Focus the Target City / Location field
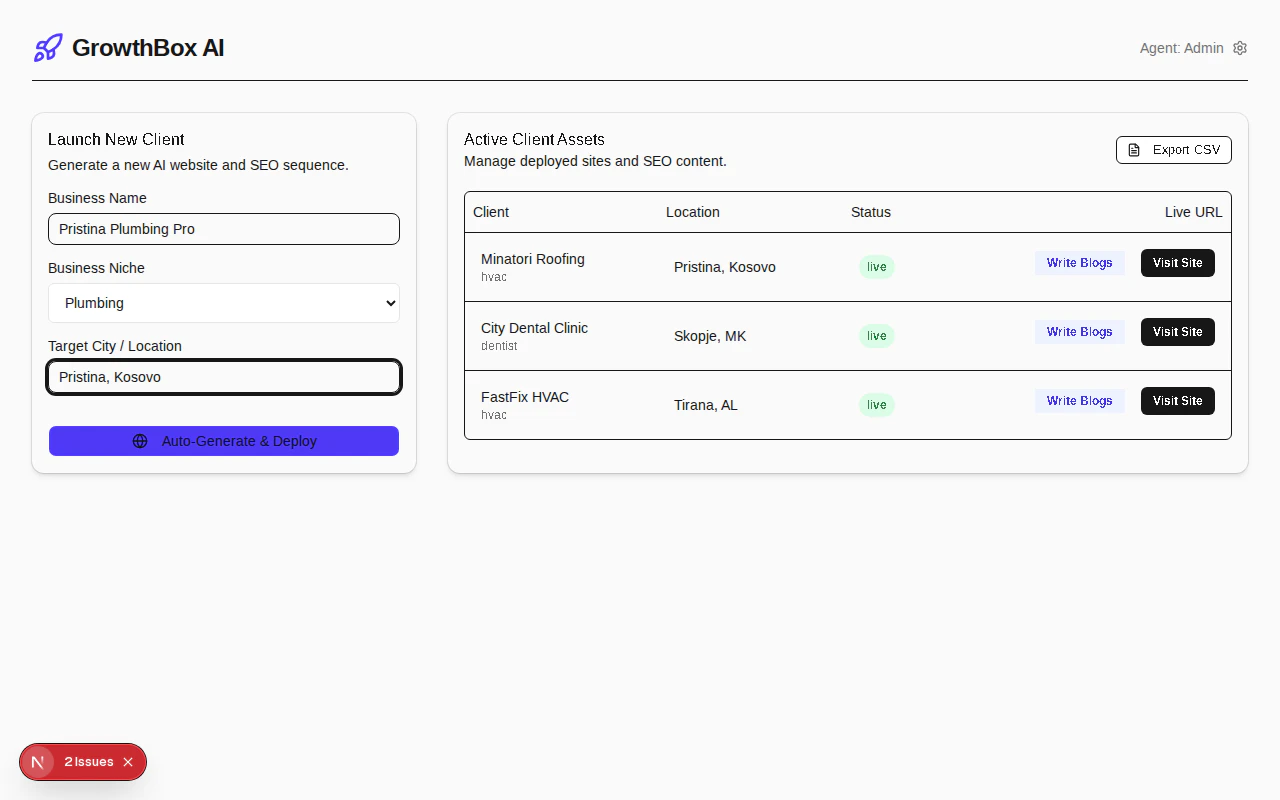This screenshot has width=1280, height=800. coord(224,377)
